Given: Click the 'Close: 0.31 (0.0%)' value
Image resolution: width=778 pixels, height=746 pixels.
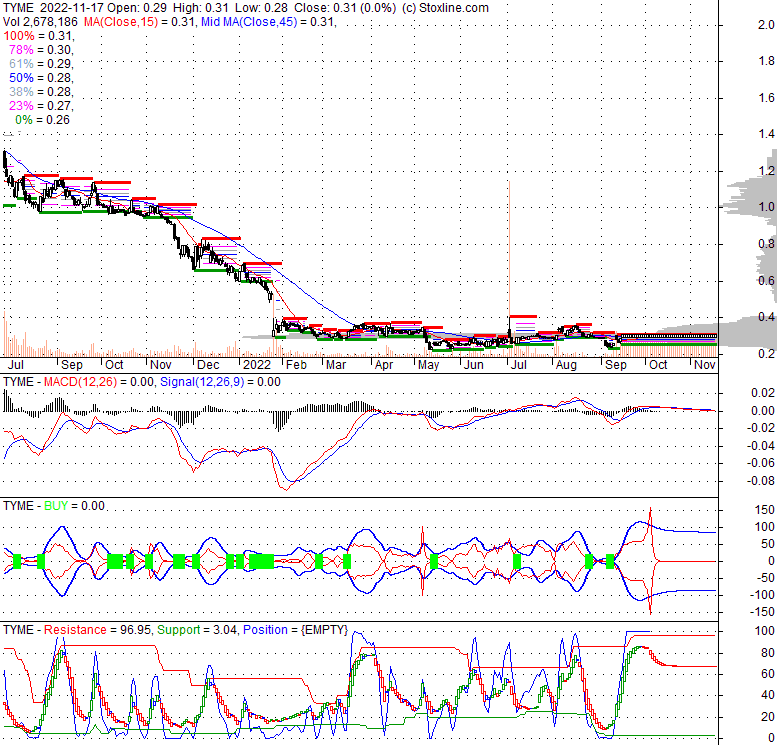Looking at the screenshot, I should [345, 8].
